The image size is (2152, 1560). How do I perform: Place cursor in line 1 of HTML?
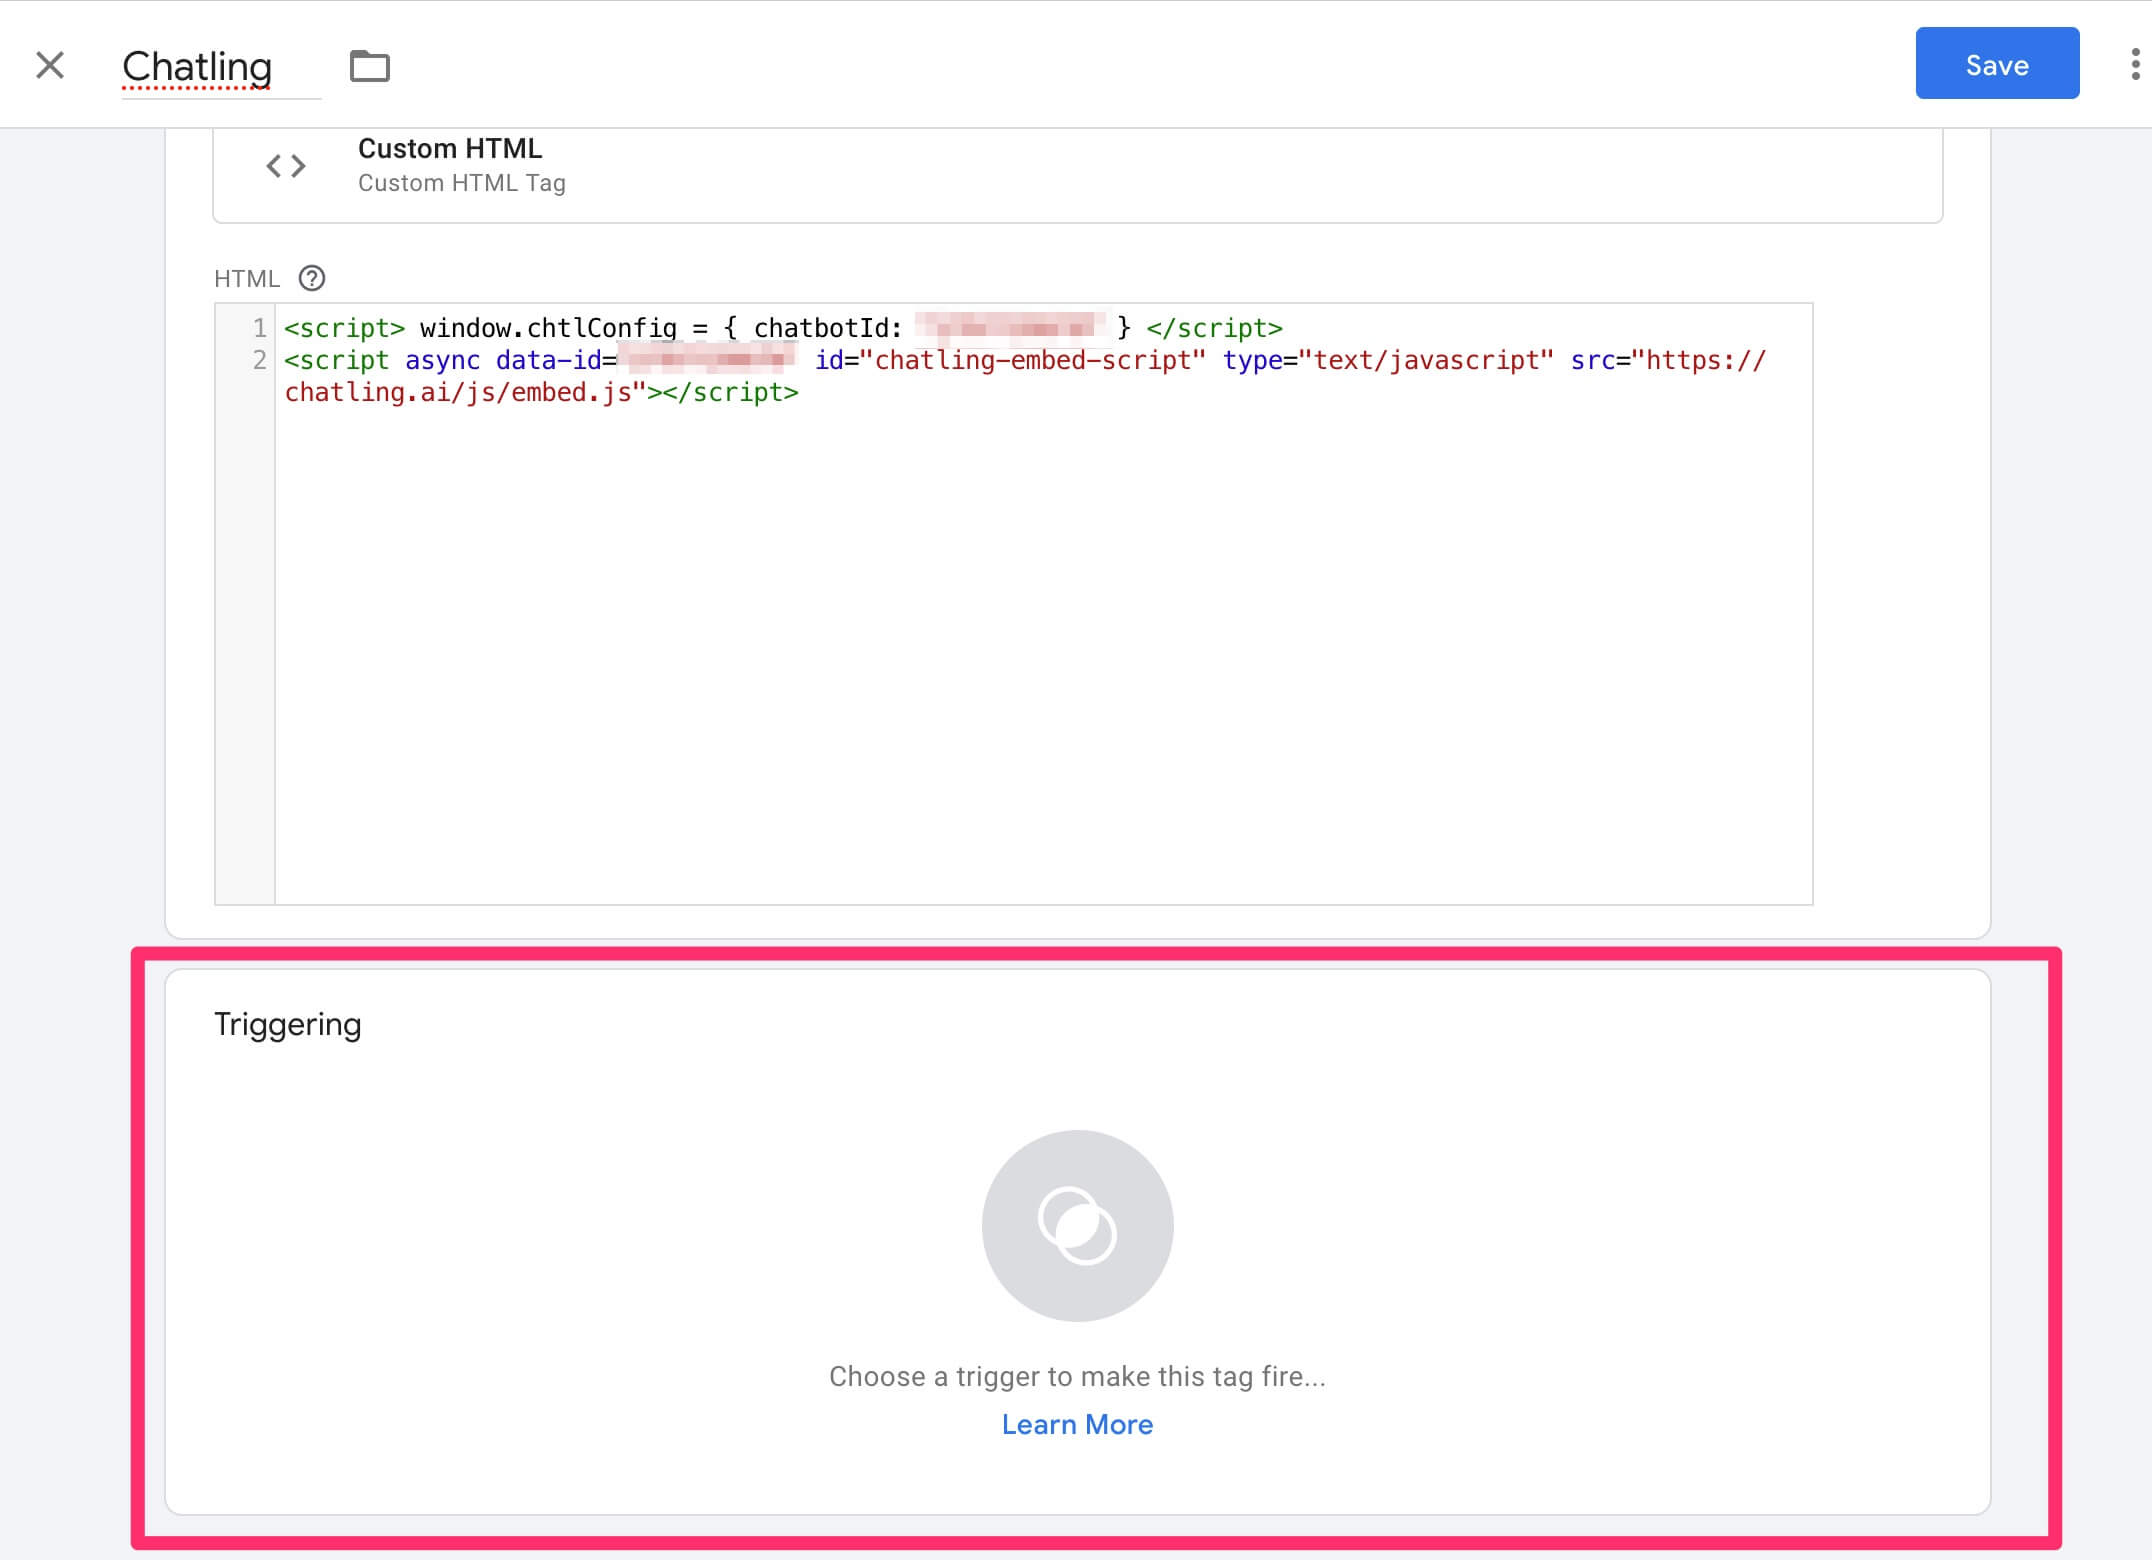coord(783,328)
